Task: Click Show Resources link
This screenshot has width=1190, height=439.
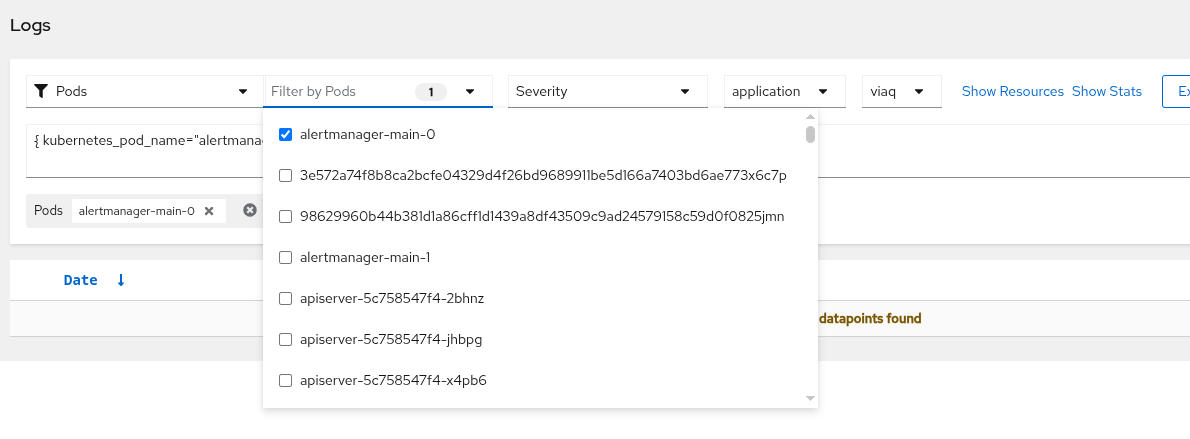Action: pyautogui.click(x=1012, y=91)
